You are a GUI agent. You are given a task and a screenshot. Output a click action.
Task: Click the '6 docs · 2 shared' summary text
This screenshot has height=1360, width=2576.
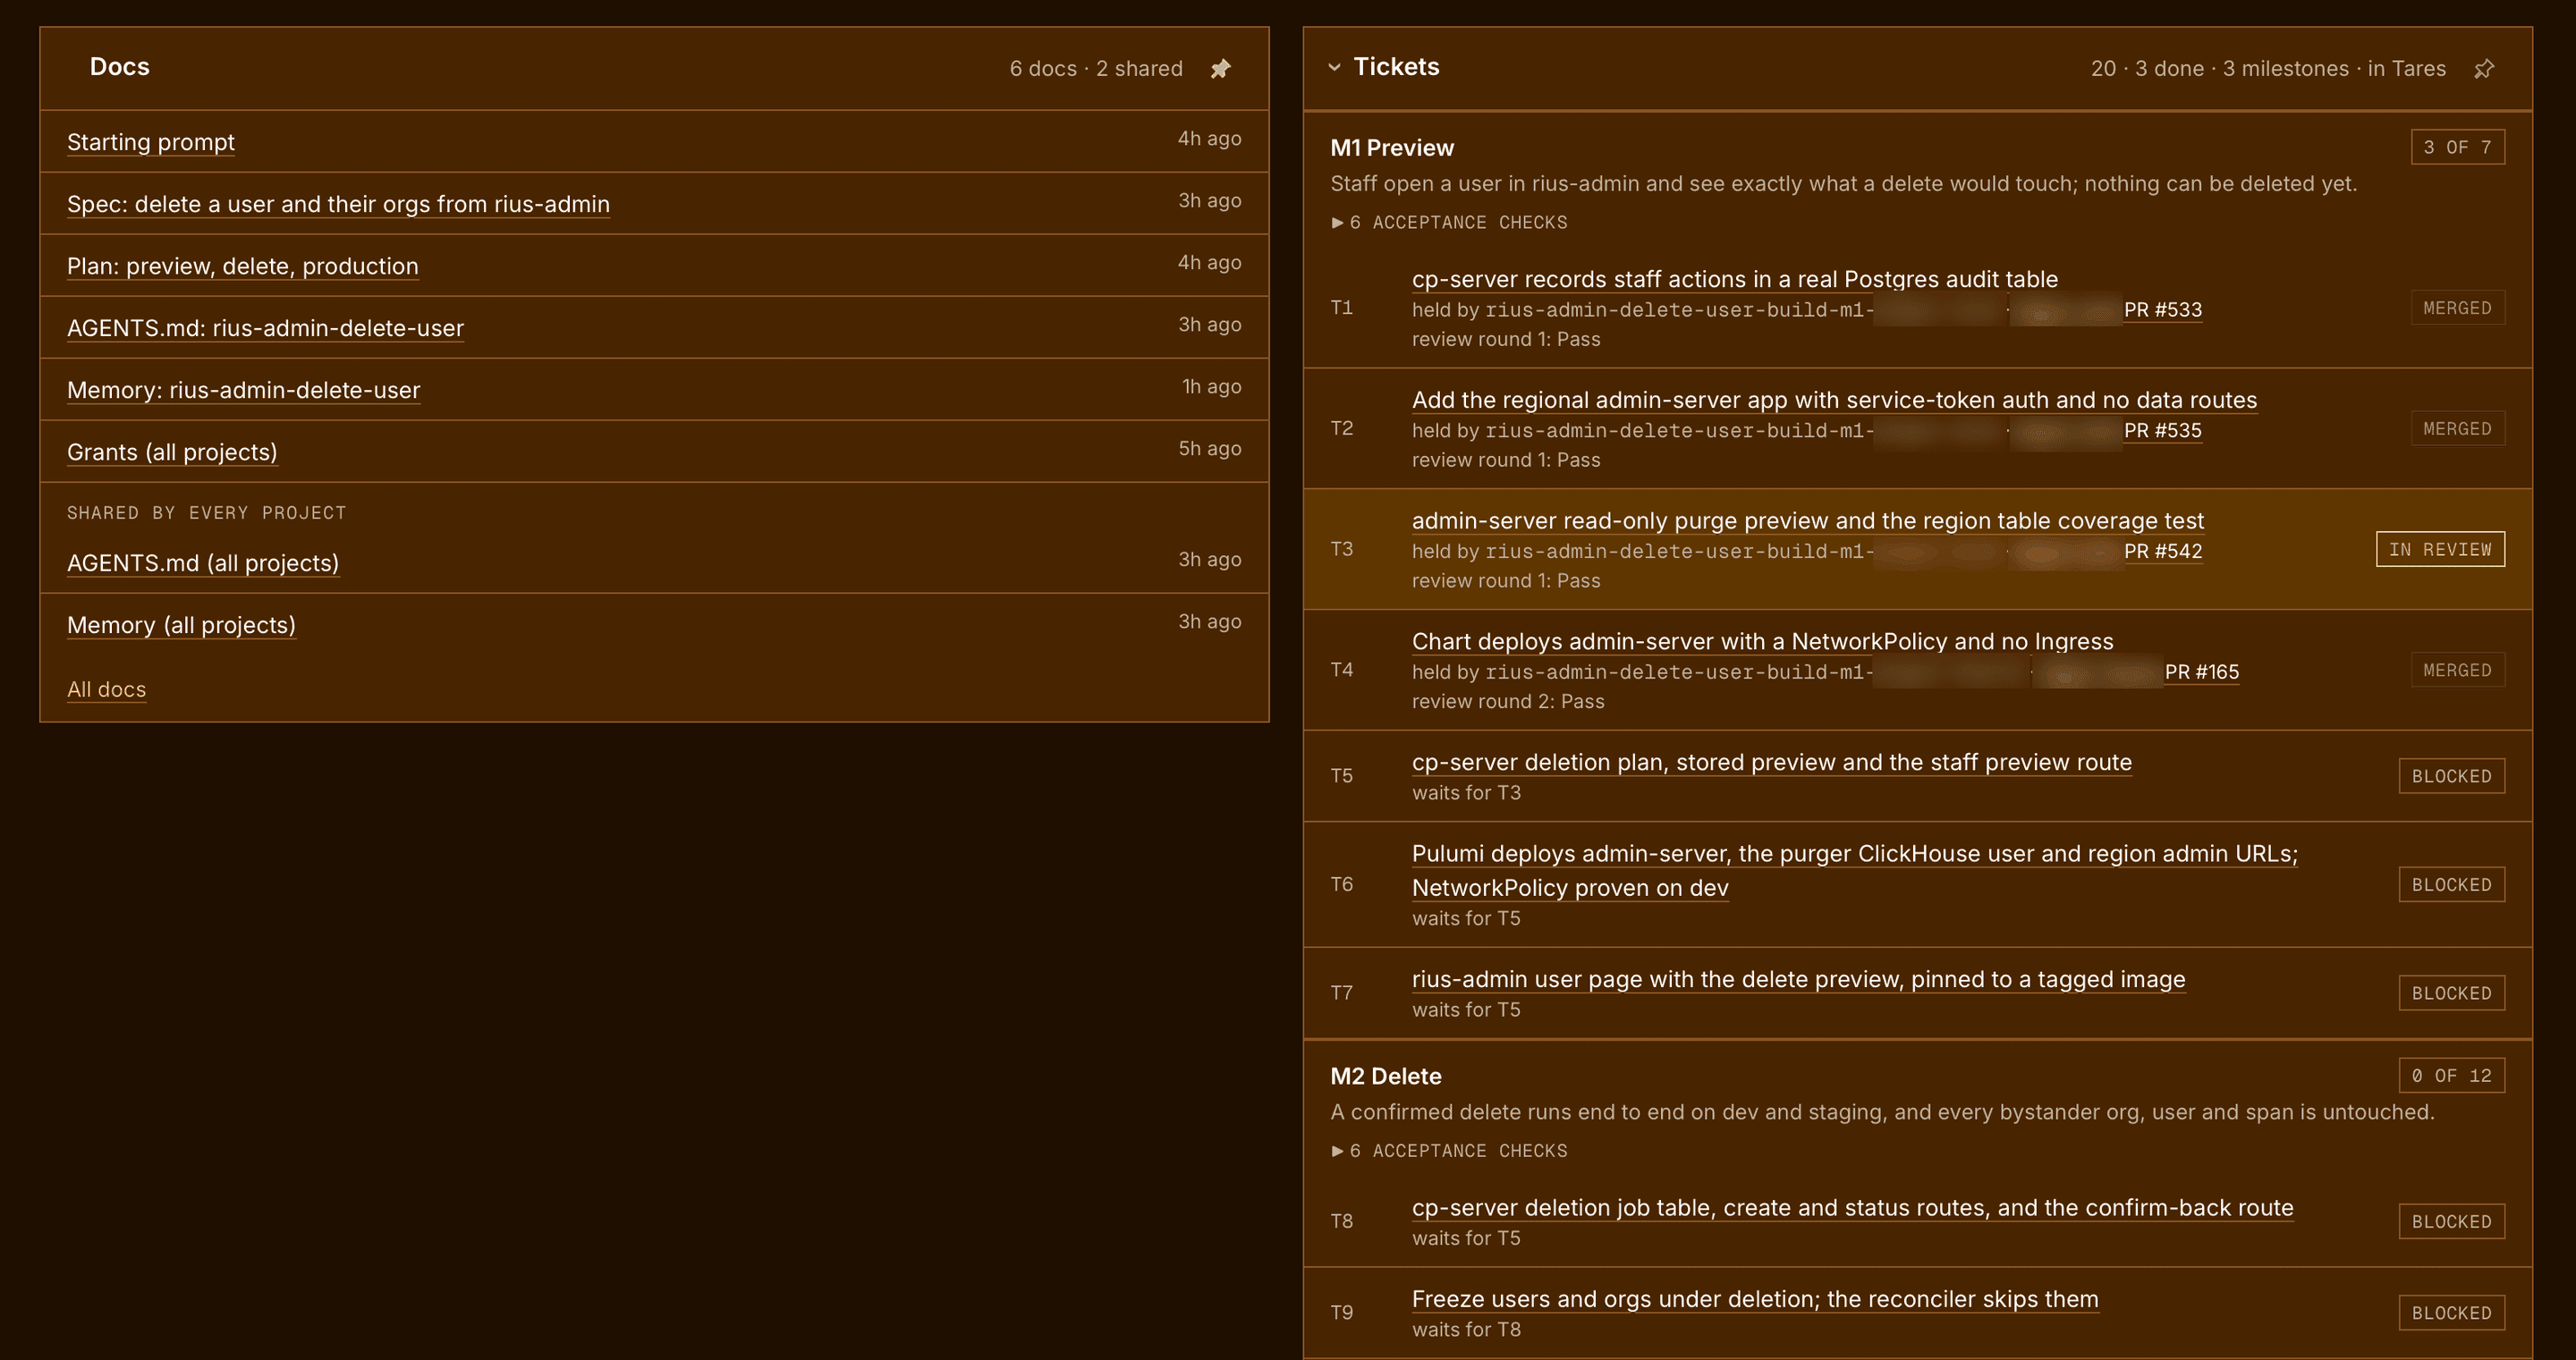1096,68
